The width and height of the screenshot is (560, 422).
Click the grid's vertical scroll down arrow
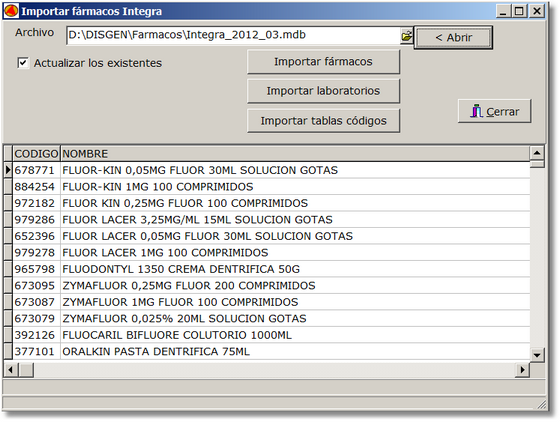pos(537,355)
